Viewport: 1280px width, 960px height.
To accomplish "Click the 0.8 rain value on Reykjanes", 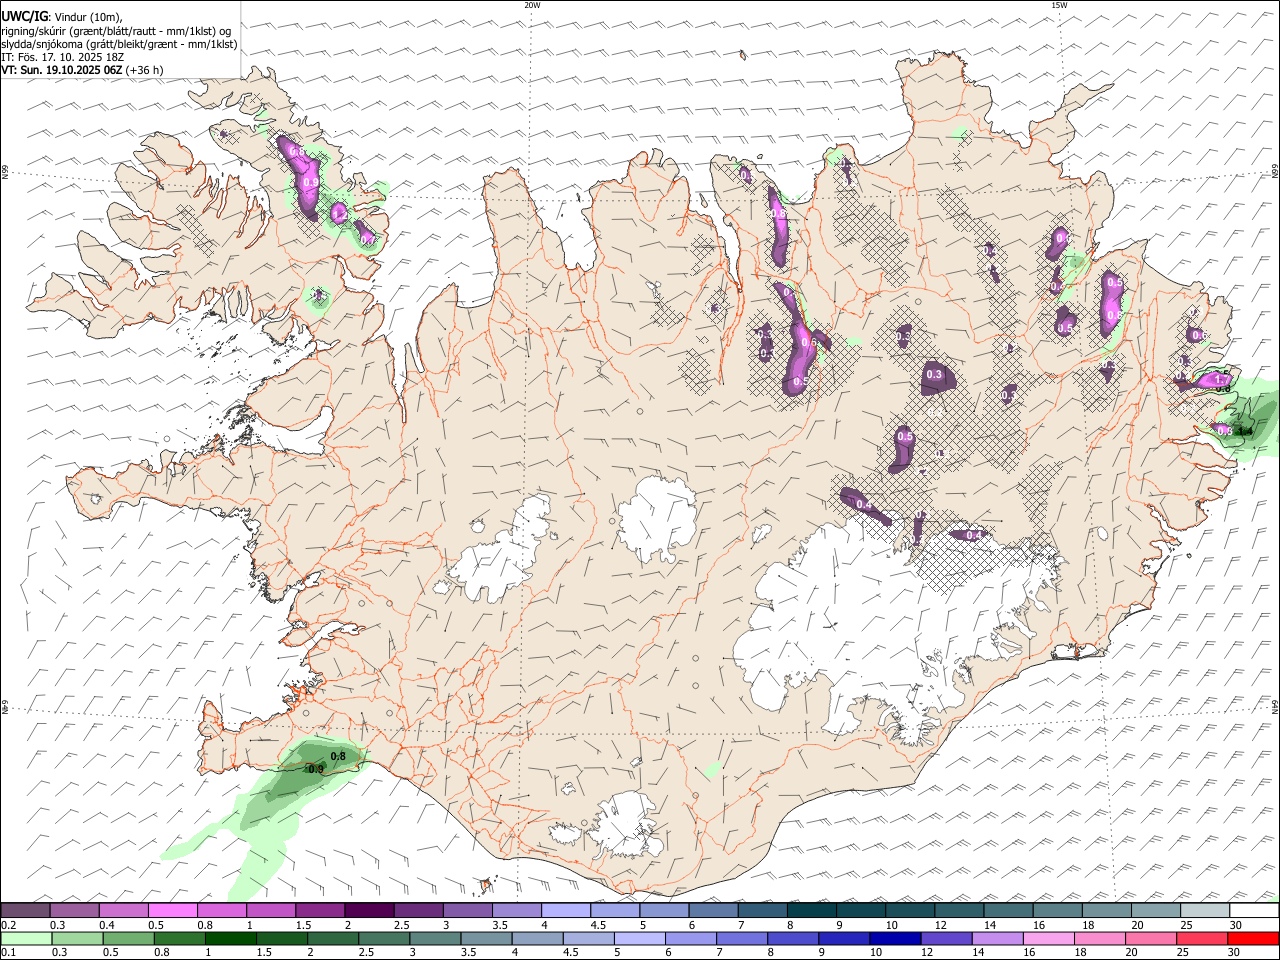I will (x=338, y=756).
